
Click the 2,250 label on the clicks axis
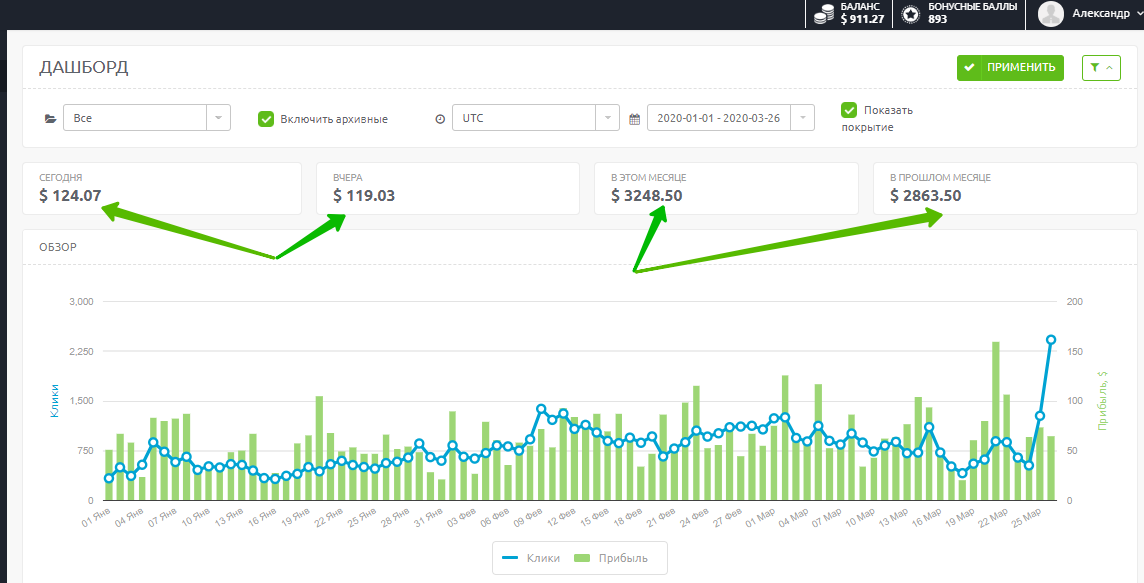click(x=82, y=352)
